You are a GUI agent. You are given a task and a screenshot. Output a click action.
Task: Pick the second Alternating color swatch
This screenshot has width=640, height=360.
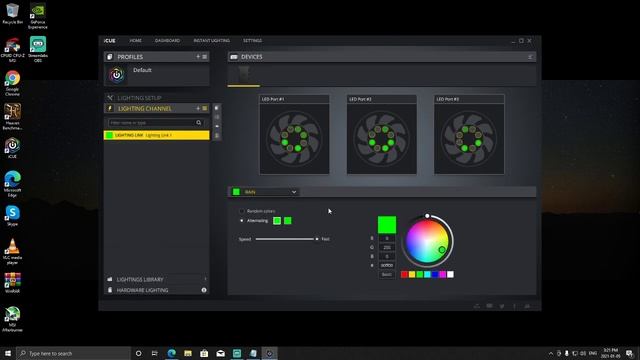tap(288, 221)
